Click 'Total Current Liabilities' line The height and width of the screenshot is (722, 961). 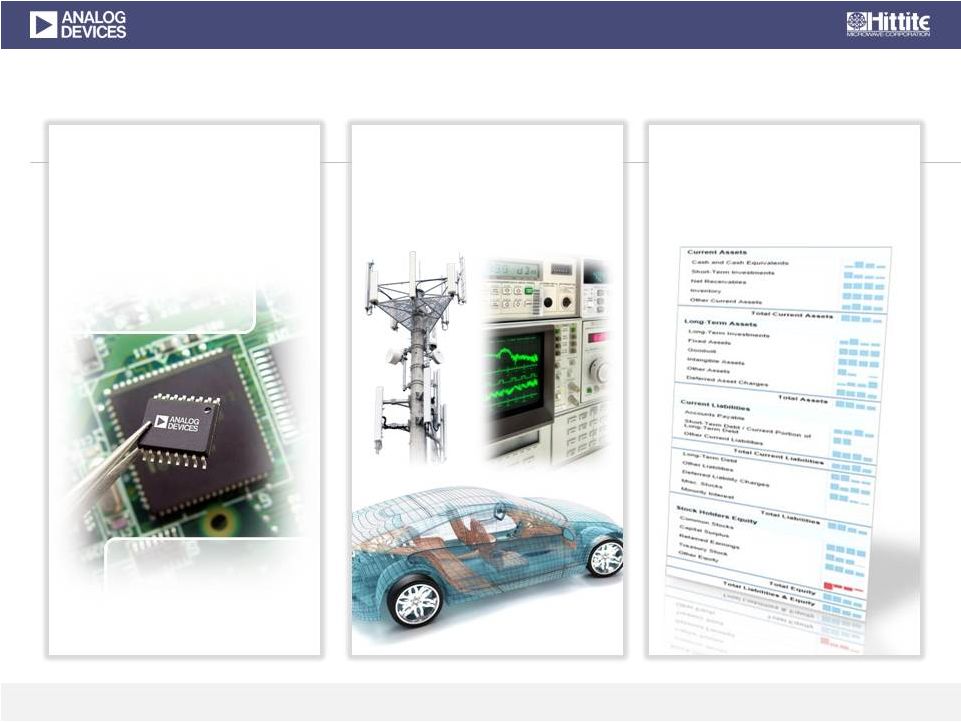[778, 457]
